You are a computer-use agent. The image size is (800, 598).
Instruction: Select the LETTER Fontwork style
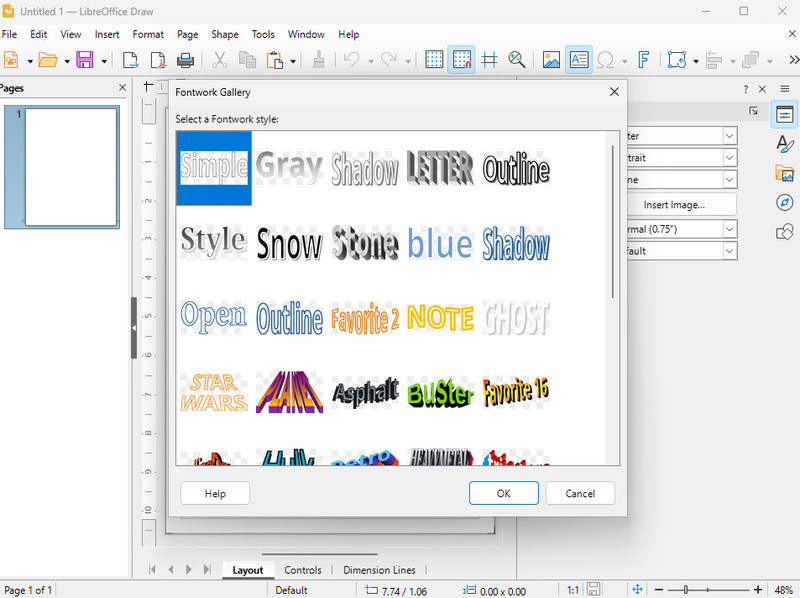[440, 168]
